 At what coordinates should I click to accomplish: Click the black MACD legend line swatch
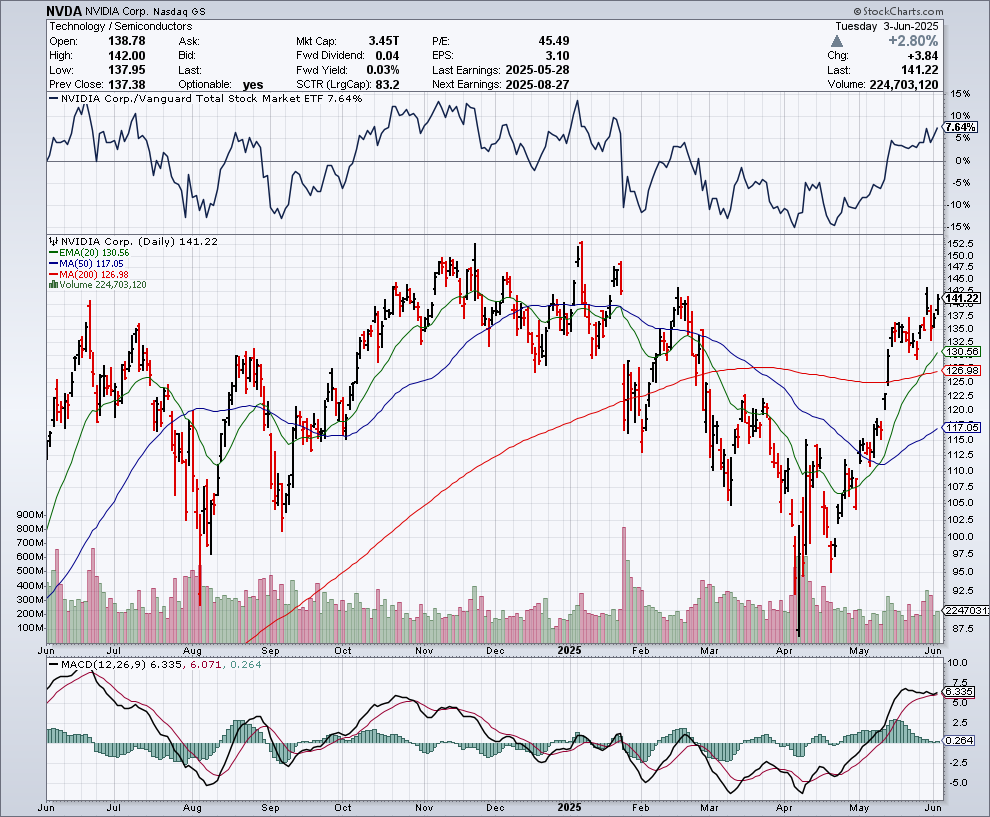[x=53, y=664]
